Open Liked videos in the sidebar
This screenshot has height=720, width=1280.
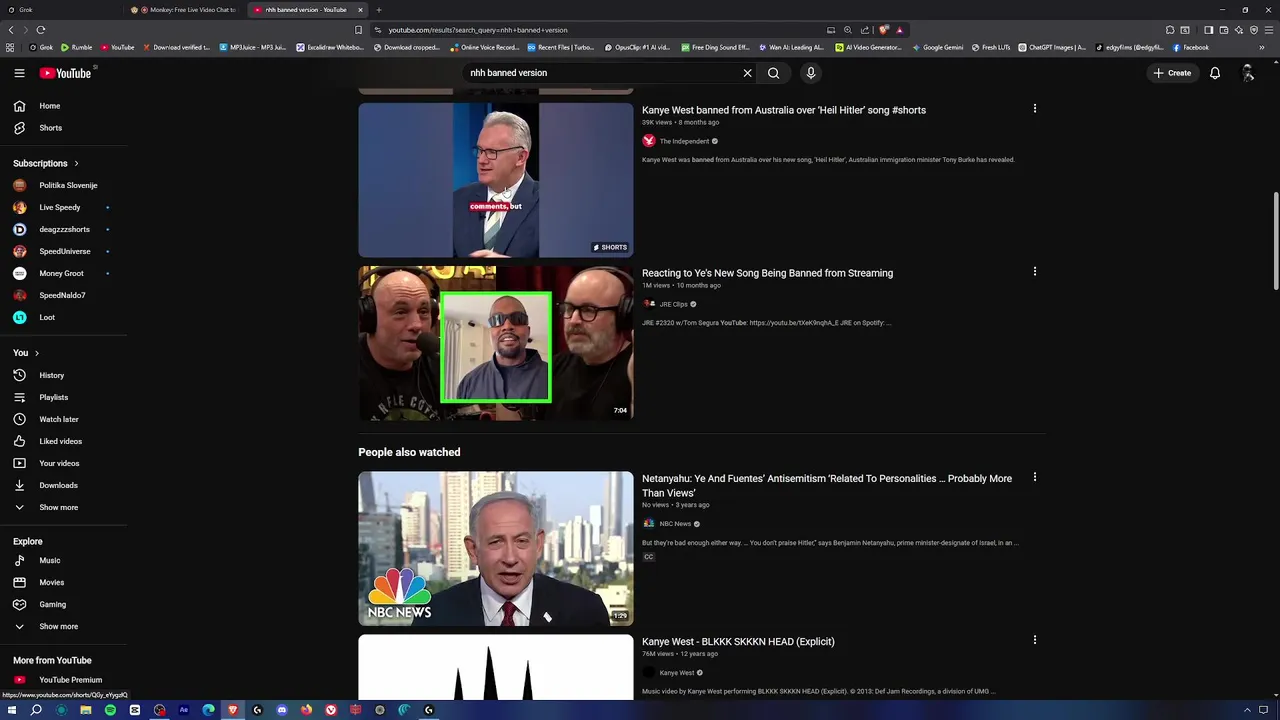click(63, 441)
